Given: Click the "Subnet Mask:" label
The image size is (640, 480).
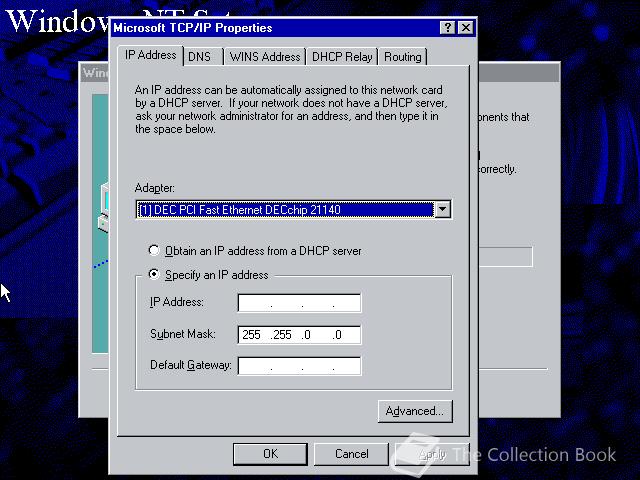Looking at the screenshot, I should [182, 334].
